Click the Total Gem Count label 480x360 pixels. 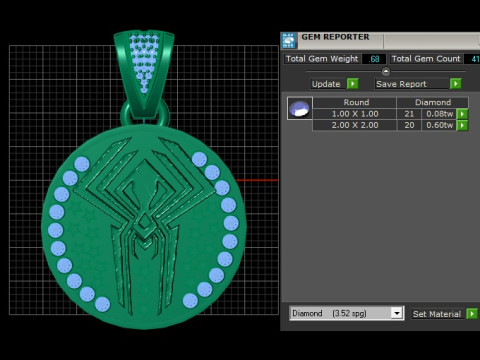tap(426, 59)
